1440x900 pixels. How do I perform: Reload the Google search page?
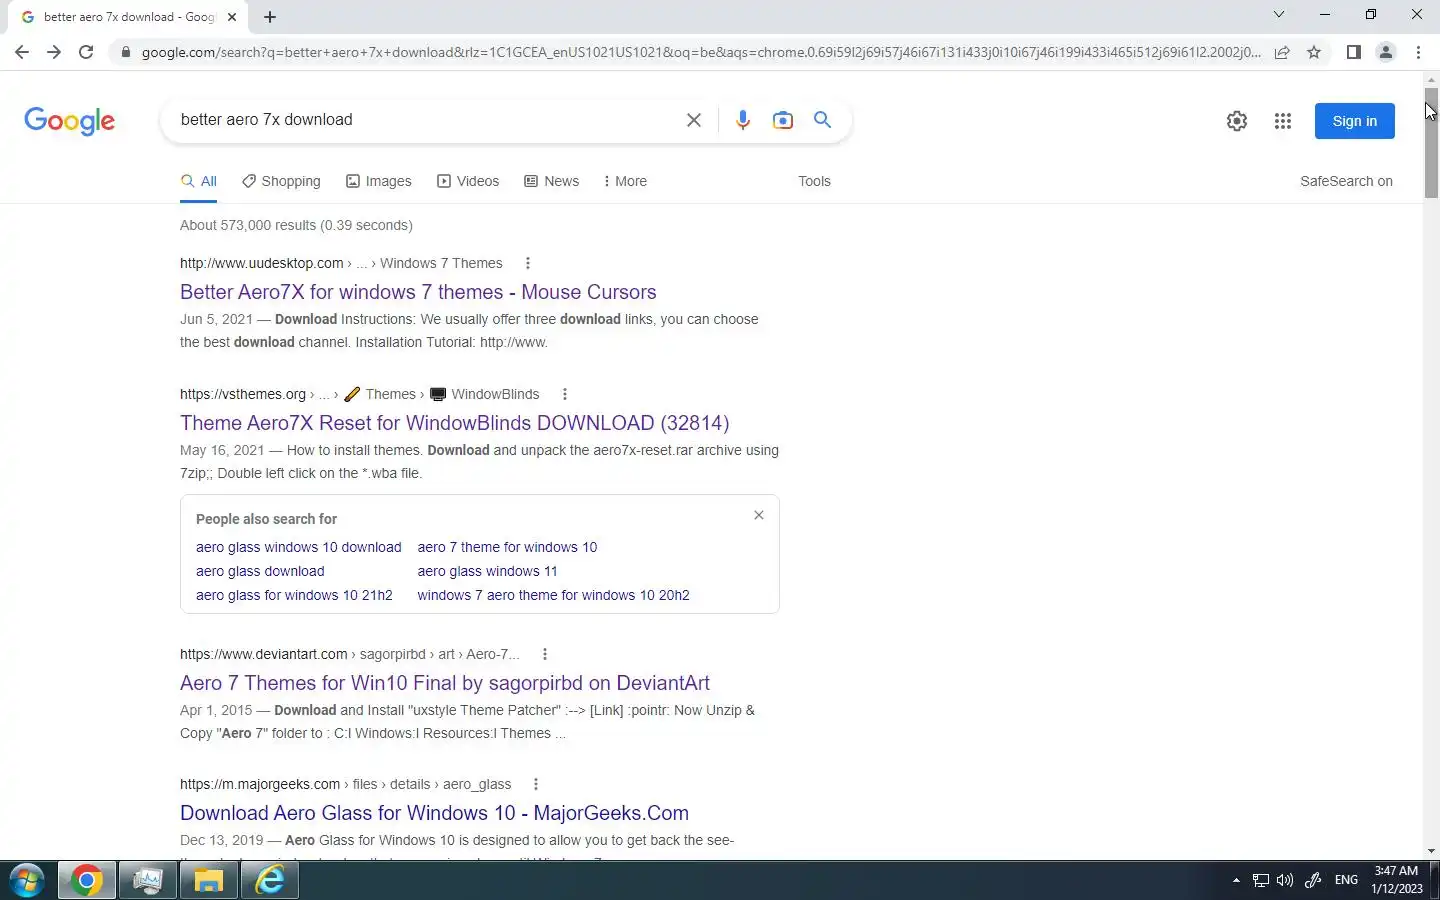pos(86,52)
